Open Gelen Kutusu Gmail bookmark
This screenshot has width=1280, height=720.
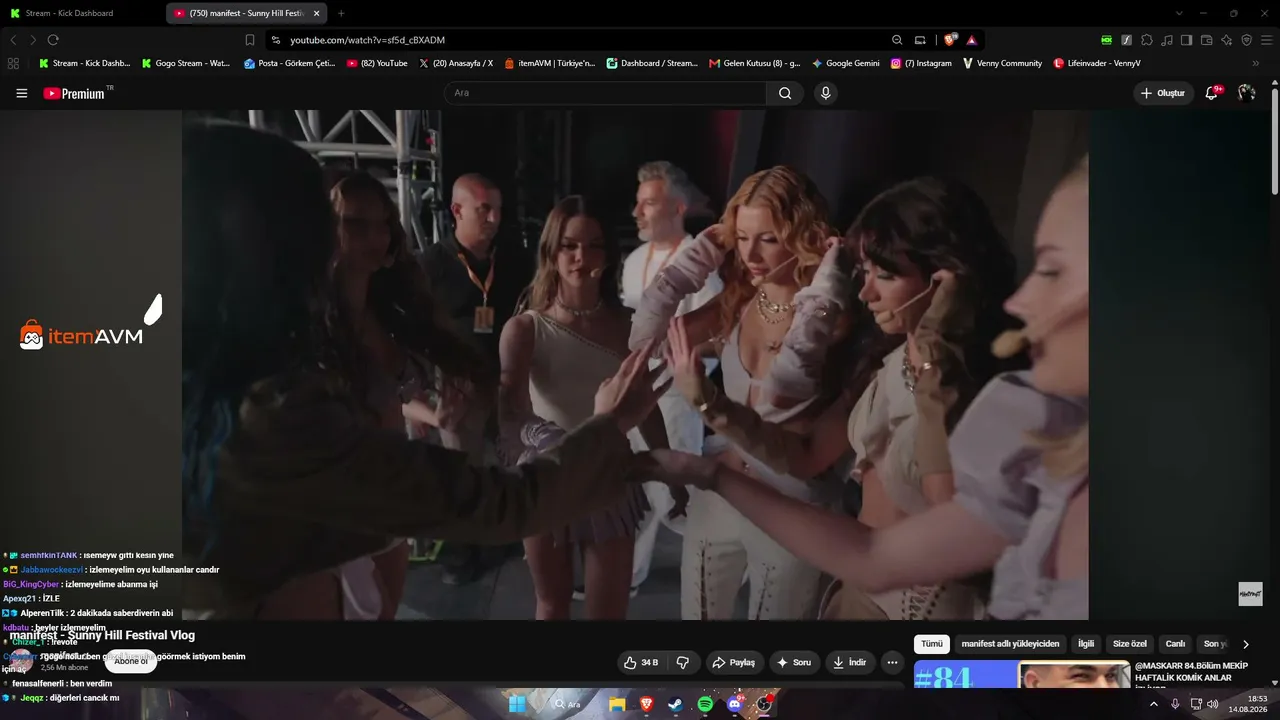(755, 63)
